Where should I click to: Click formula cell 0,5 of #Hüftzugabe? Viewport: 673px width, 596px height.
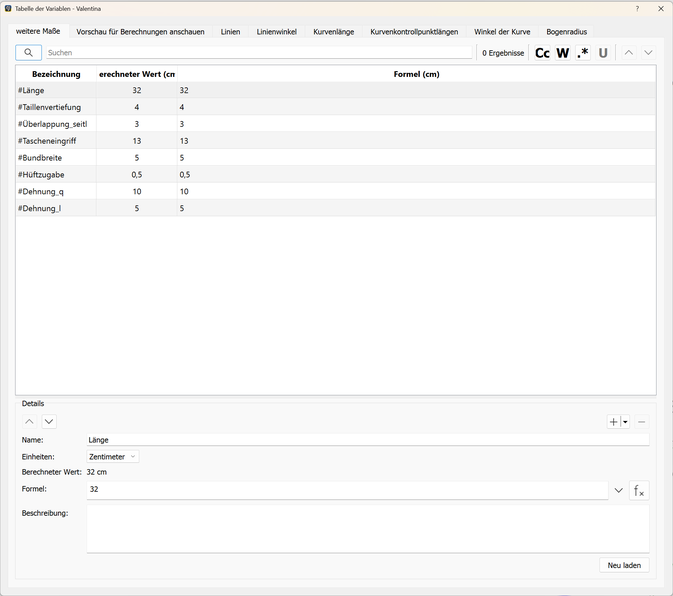click(x=416, y=175)
